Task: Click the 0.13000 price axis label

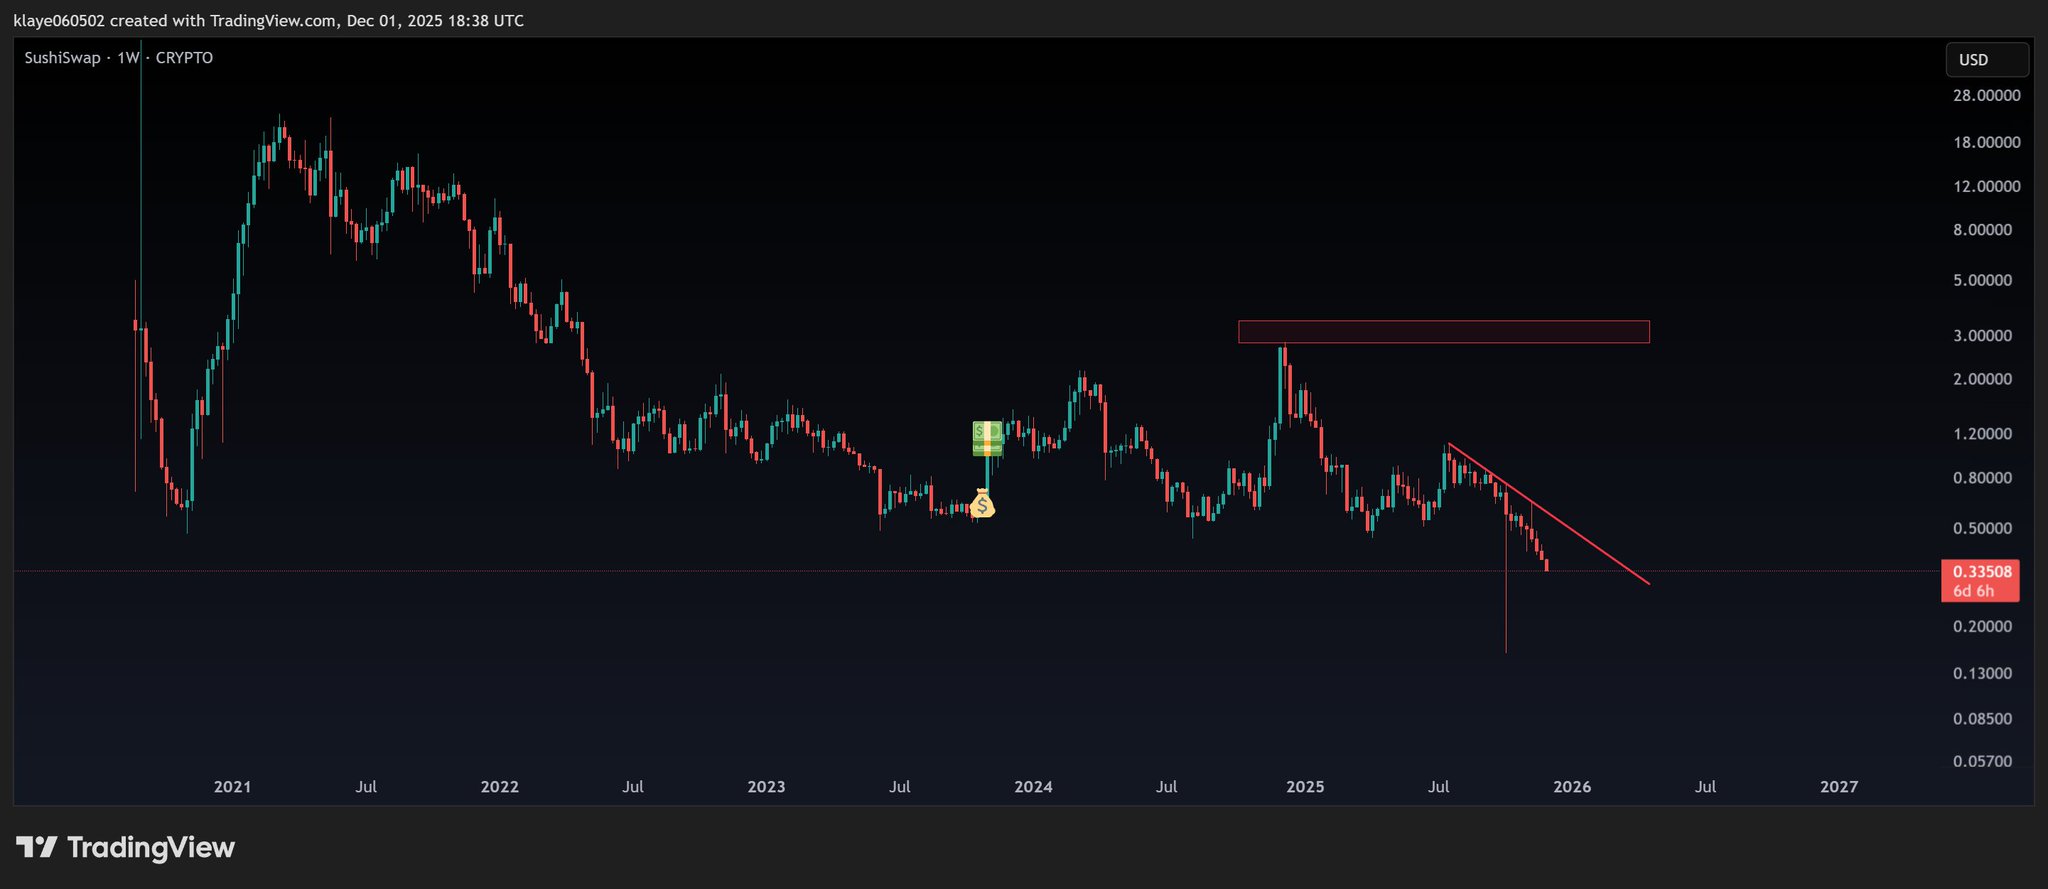Action: tap(1982, 674)
